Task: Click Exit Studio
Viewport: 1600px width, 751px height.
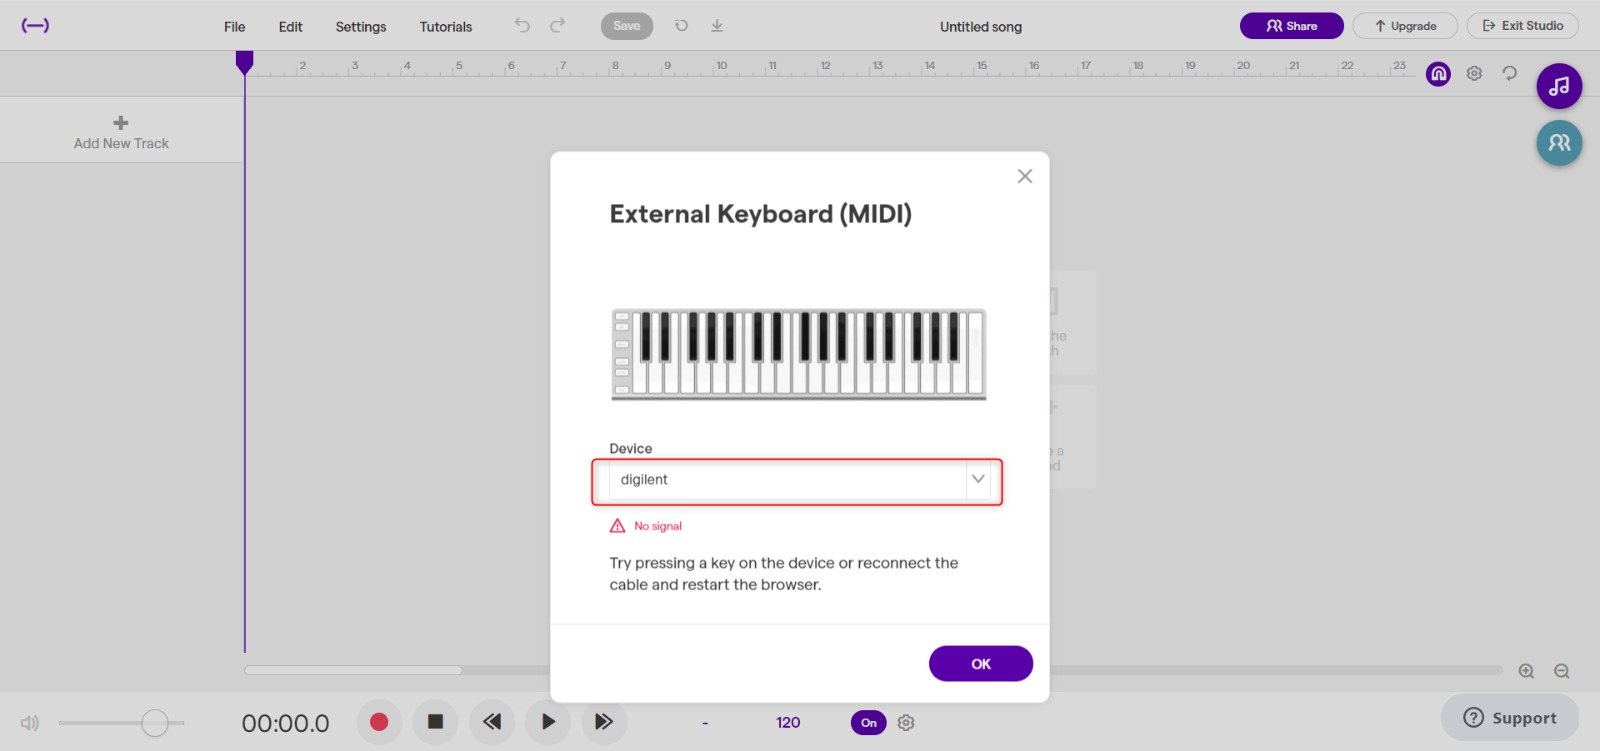Action: [x=1523, y=26]
